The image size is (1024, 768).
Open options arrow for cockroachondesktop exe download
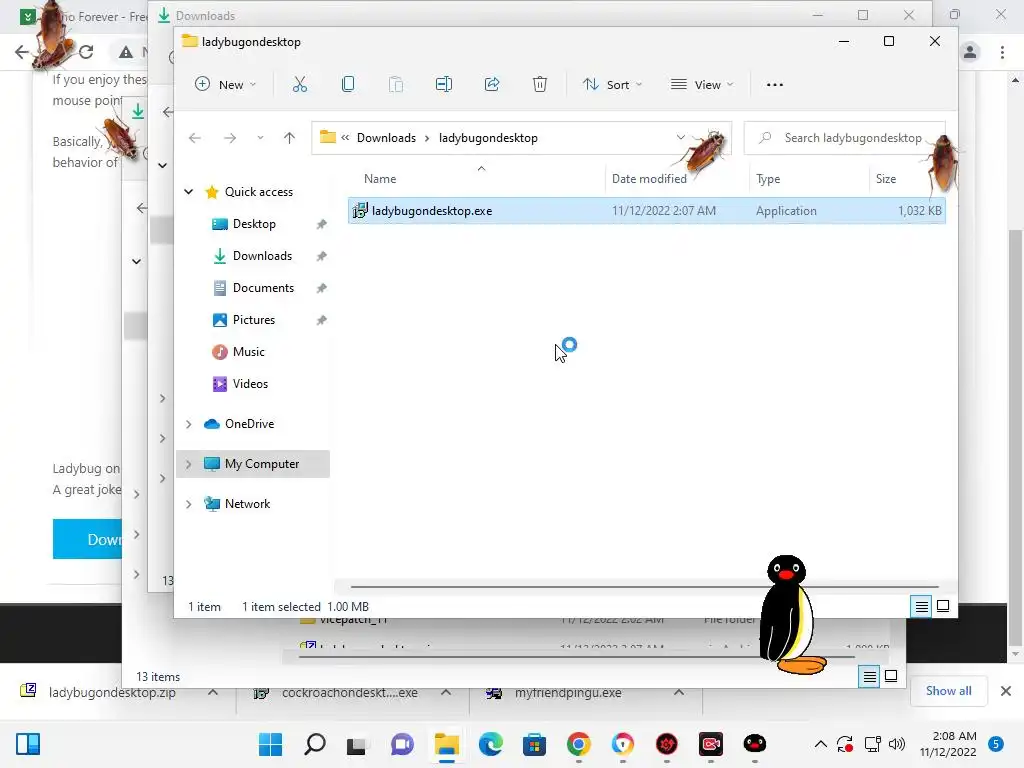pyautogui.click(x=446, y=692)
